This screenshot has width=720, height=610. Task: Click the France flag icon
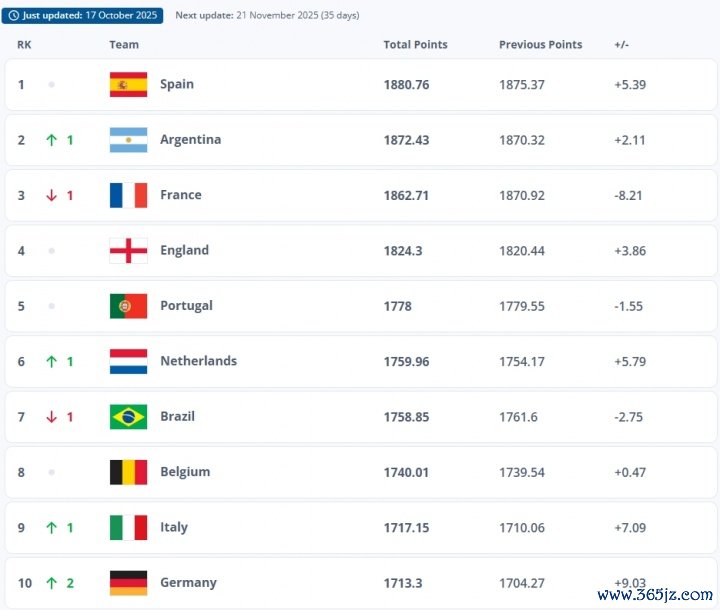tap(128, 196)
